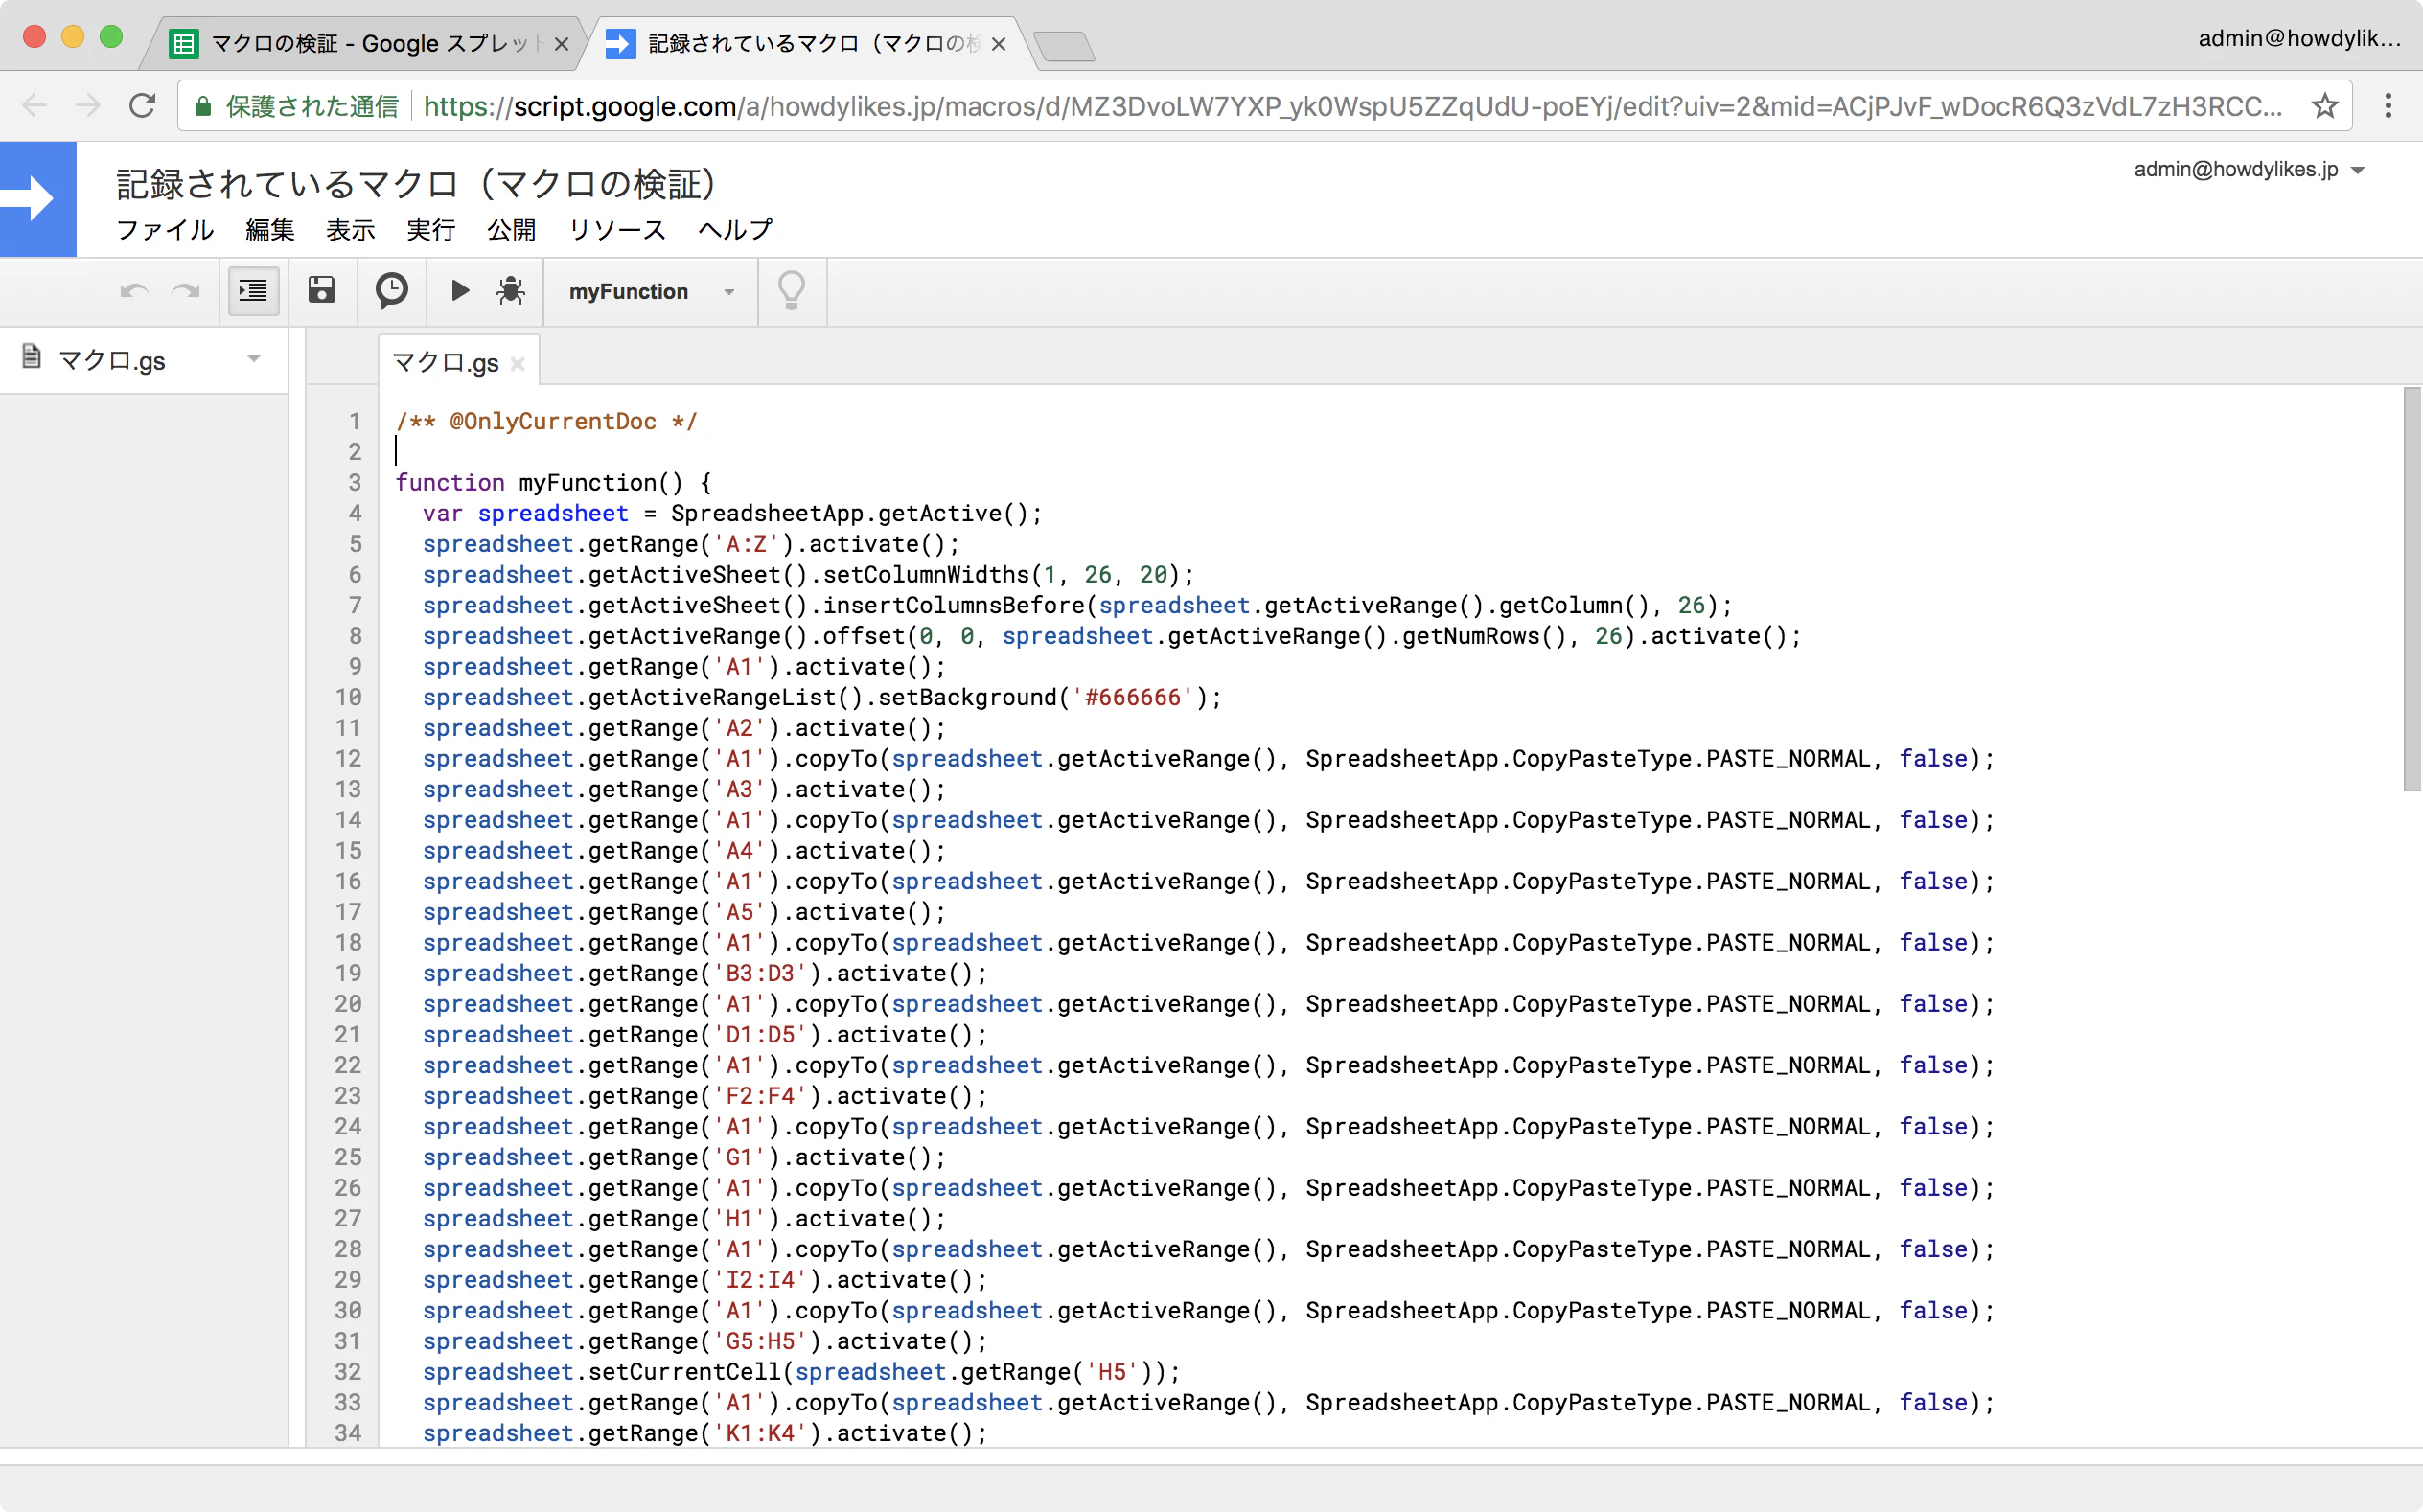2423x1512 pixels.
Task: Click the '#666666' color string in code
Action: click(x=1132, y=697)
